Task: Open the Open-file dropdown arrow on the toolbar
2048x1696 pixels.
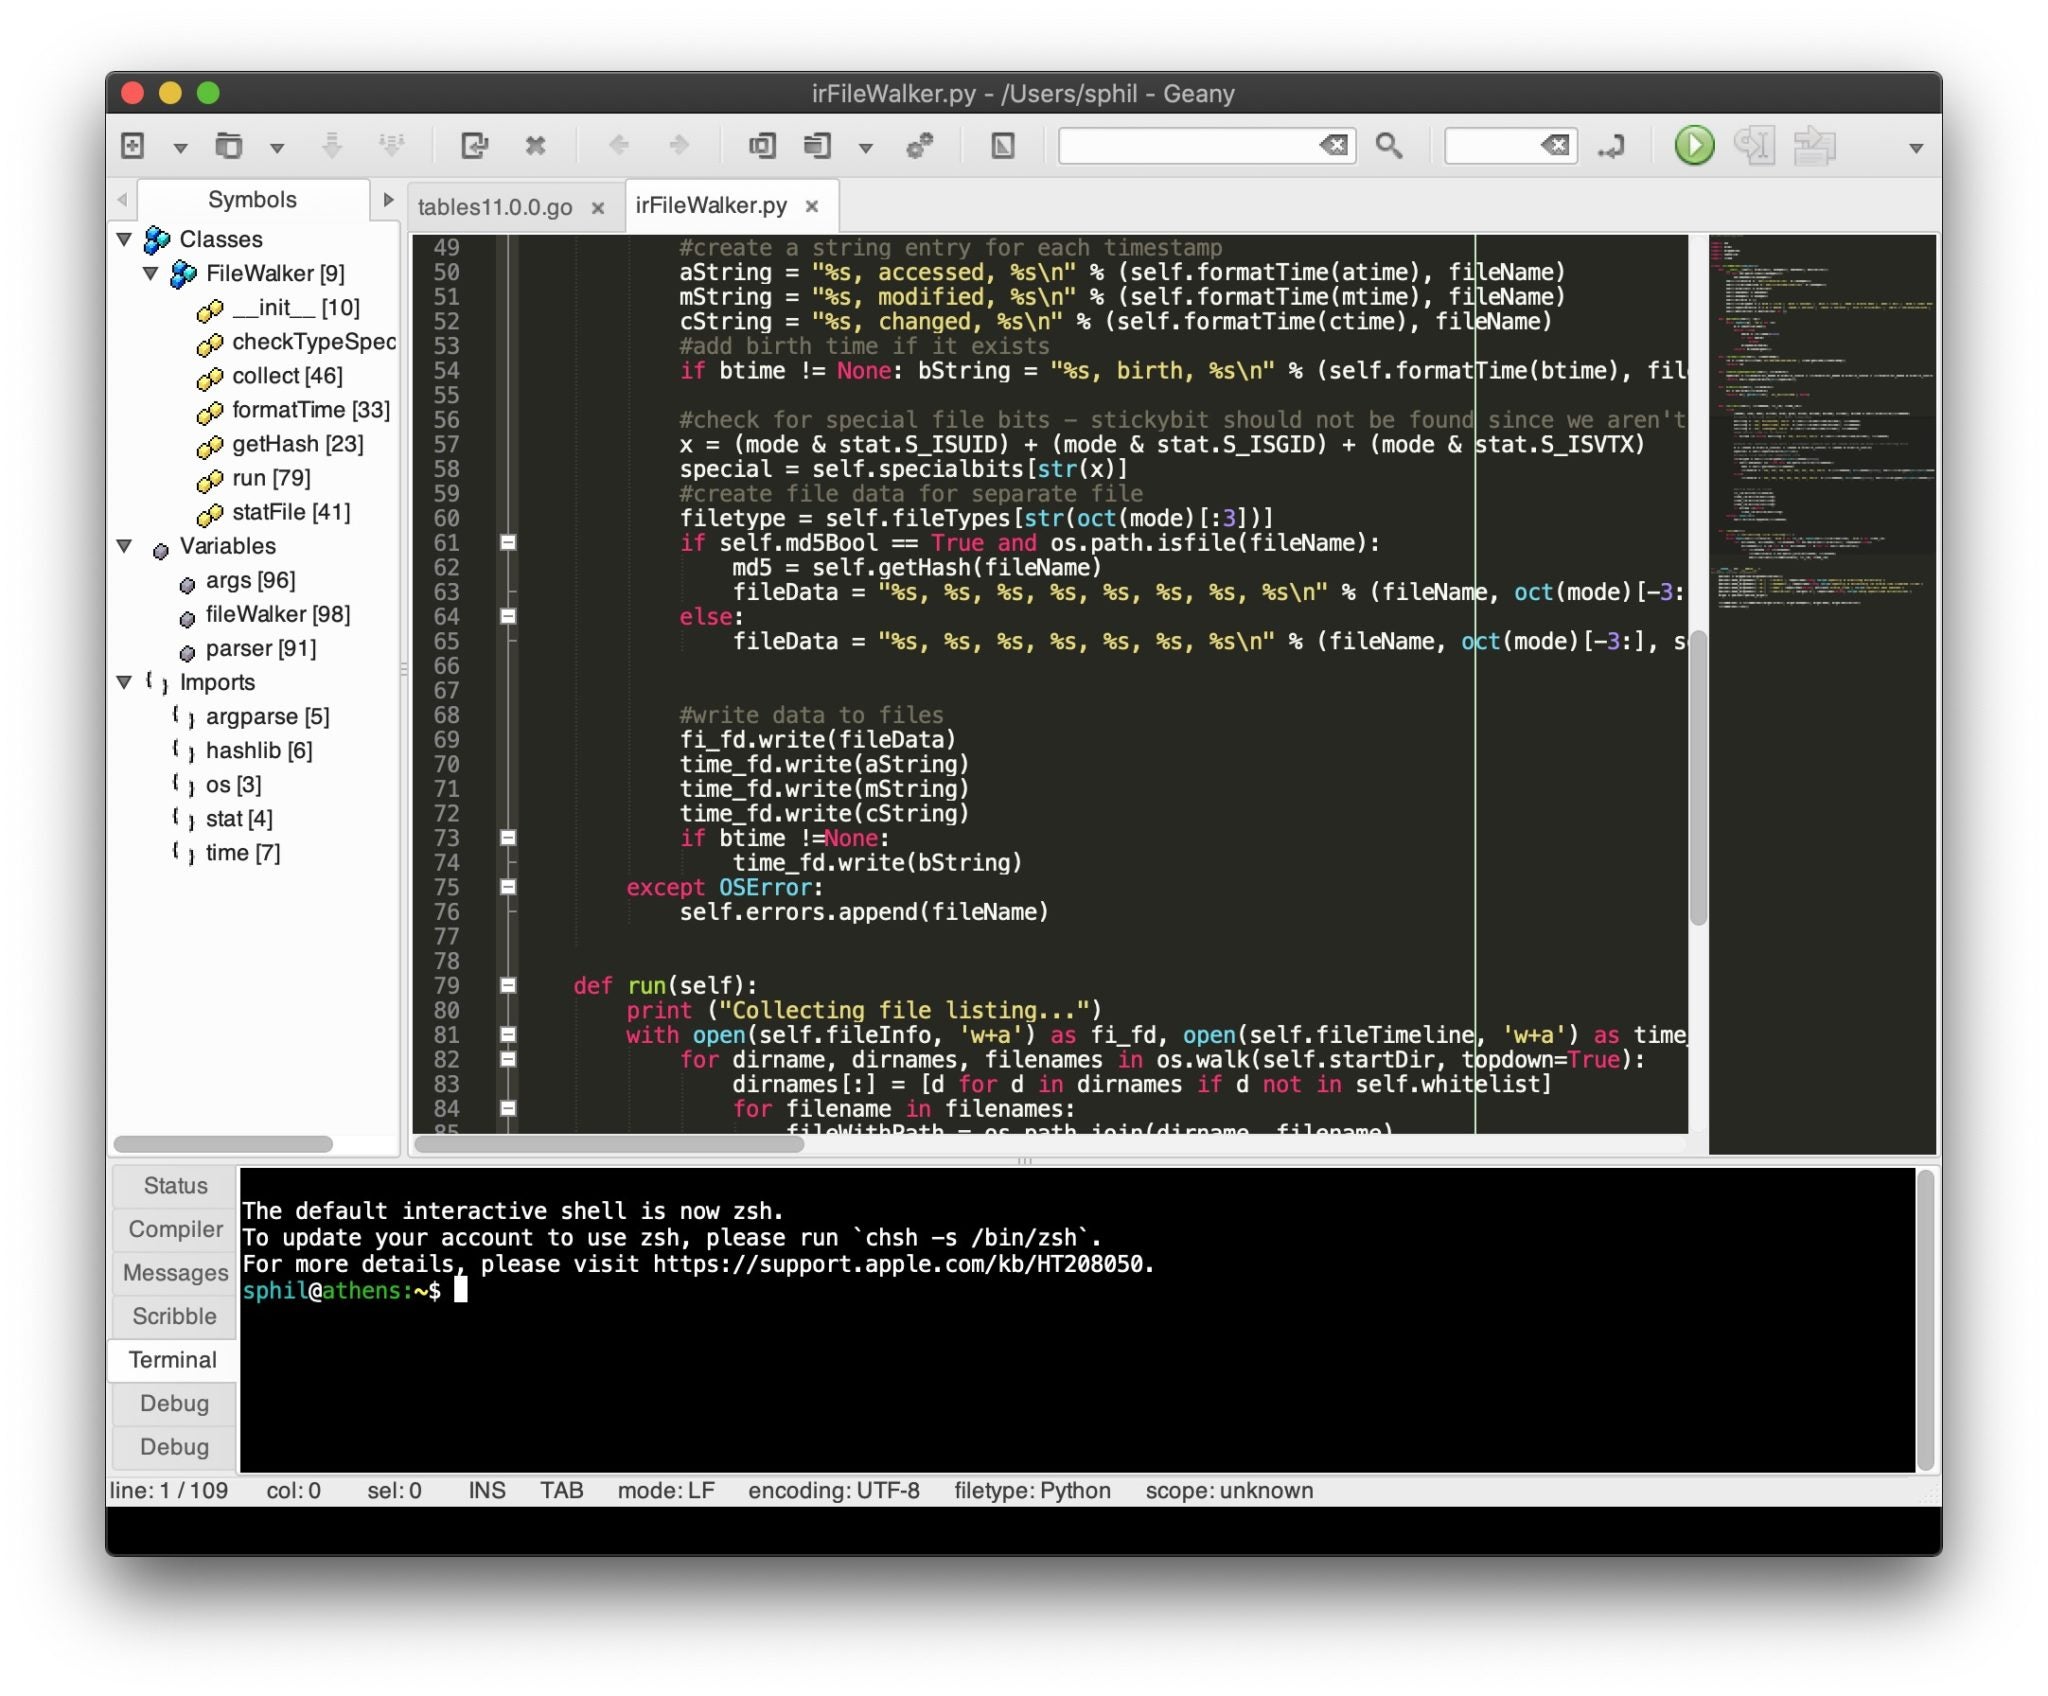Action: tap(277, 146)
